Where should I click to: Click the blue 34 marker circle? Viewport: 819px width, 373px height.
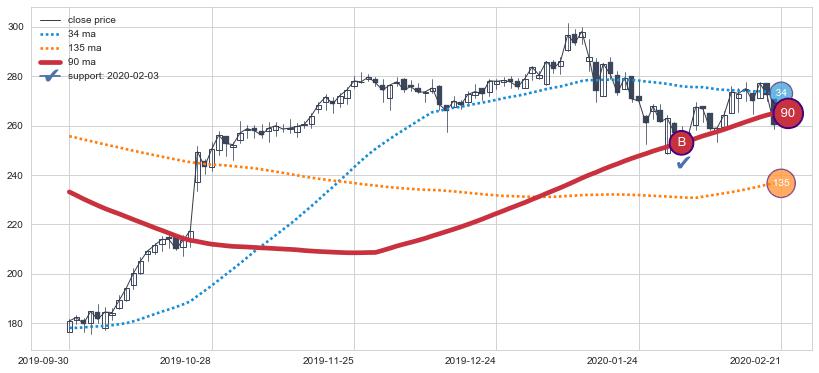[781, 93]
